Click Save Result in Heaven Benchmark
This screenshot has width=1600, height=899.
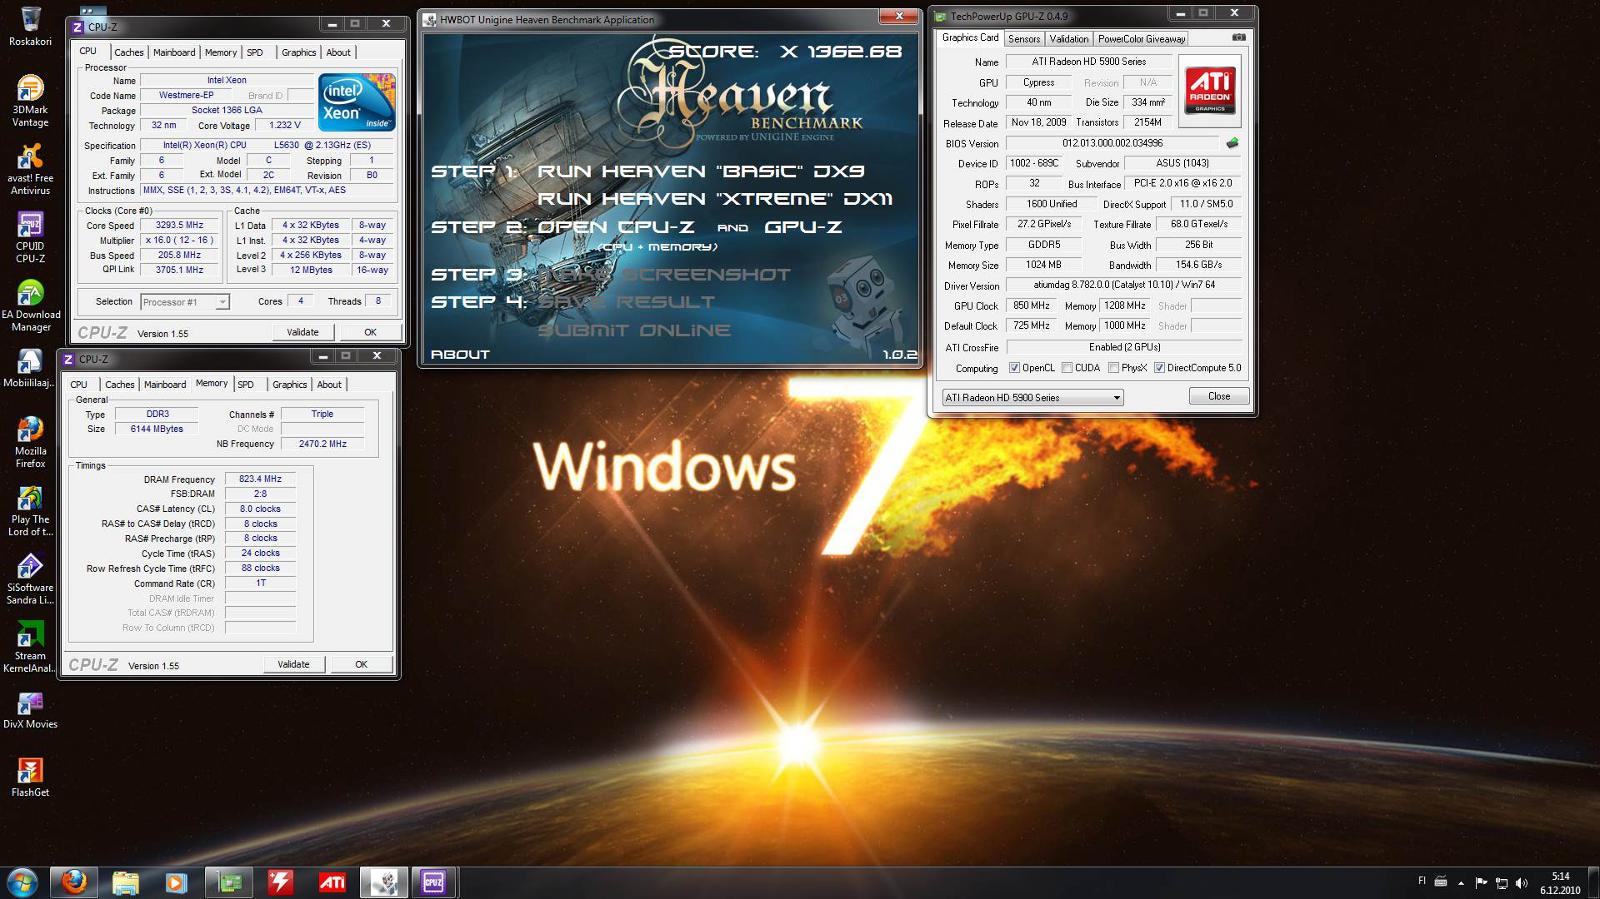pyautogui.click(x=626, y=302)
